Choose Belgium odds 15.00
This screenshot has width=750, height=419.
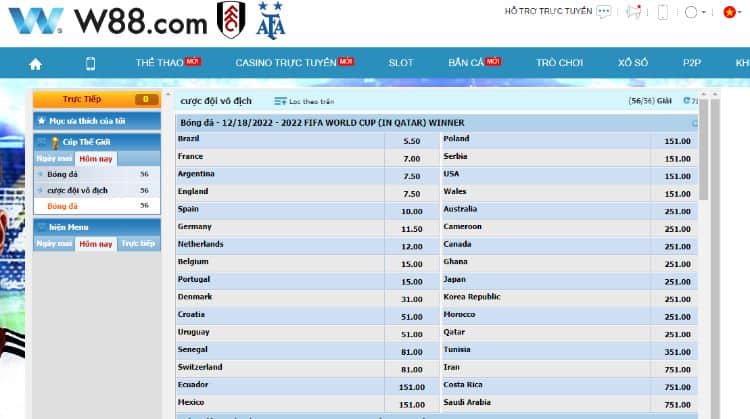[x=411, y=264]
